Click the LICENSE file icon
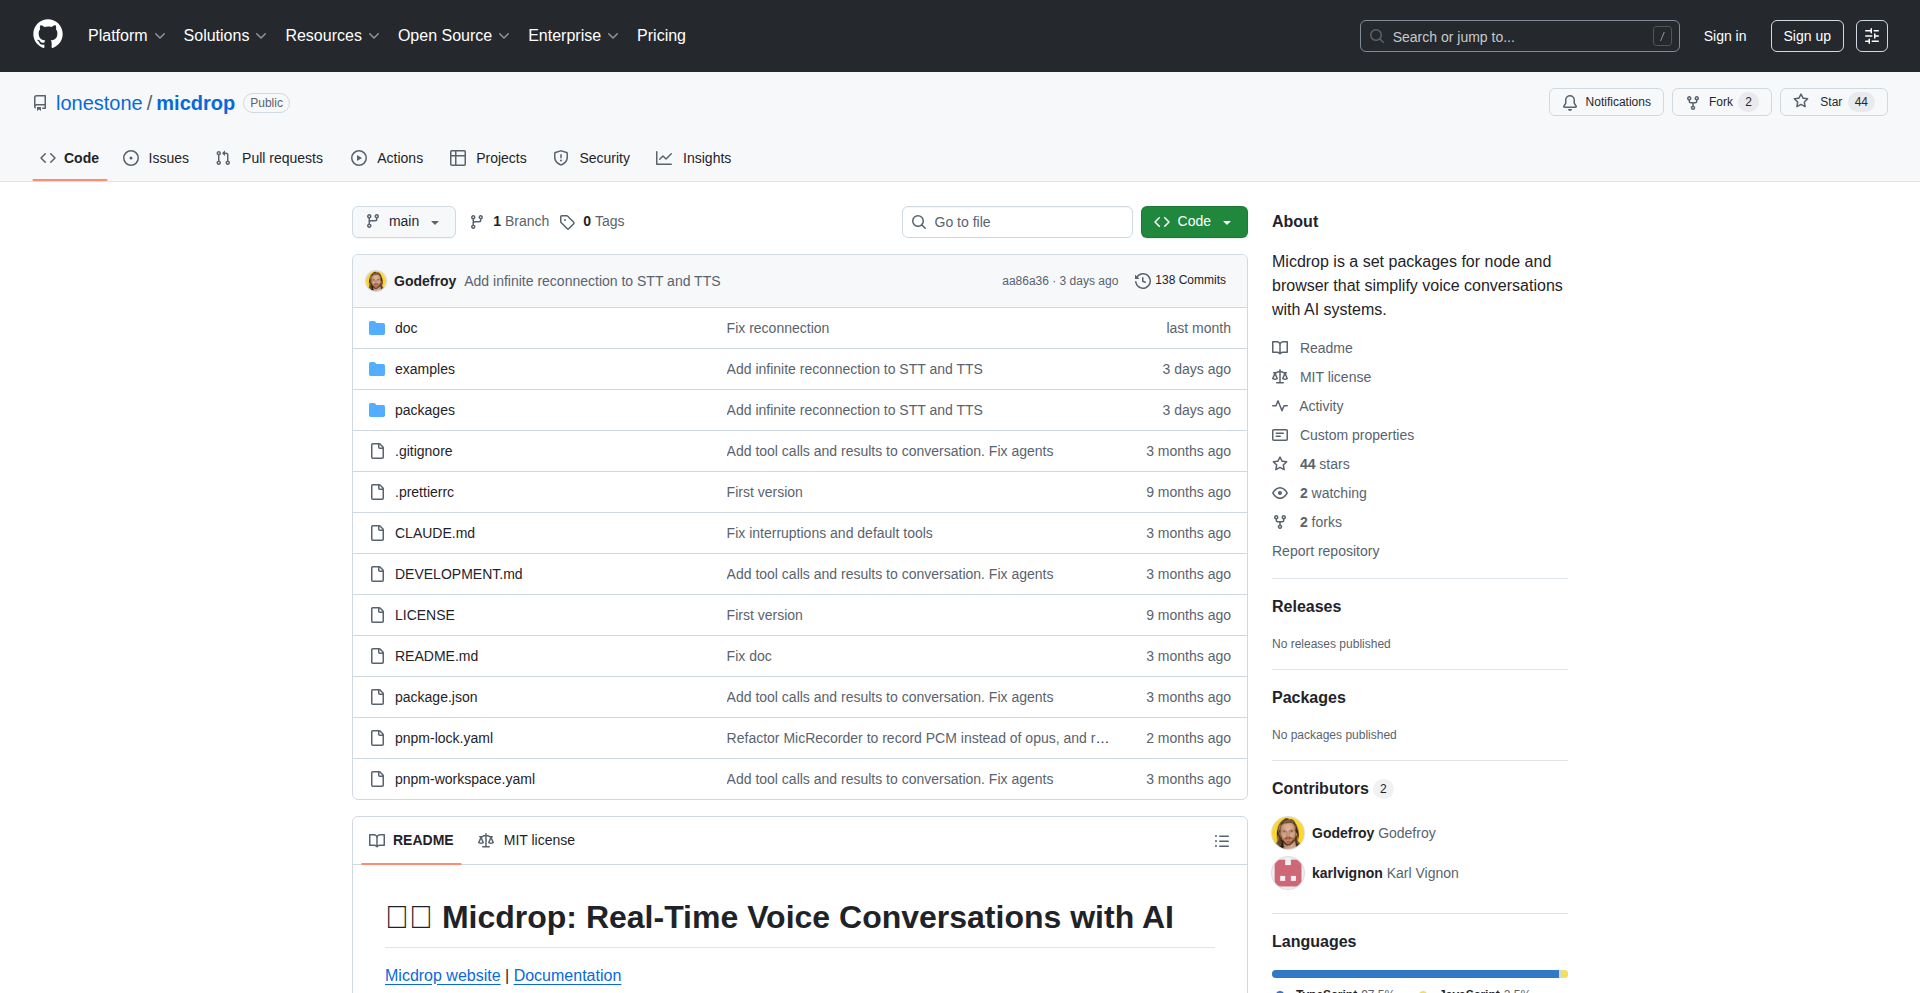The width and height of the screenshot is (1920, 993). click(377, 615)
